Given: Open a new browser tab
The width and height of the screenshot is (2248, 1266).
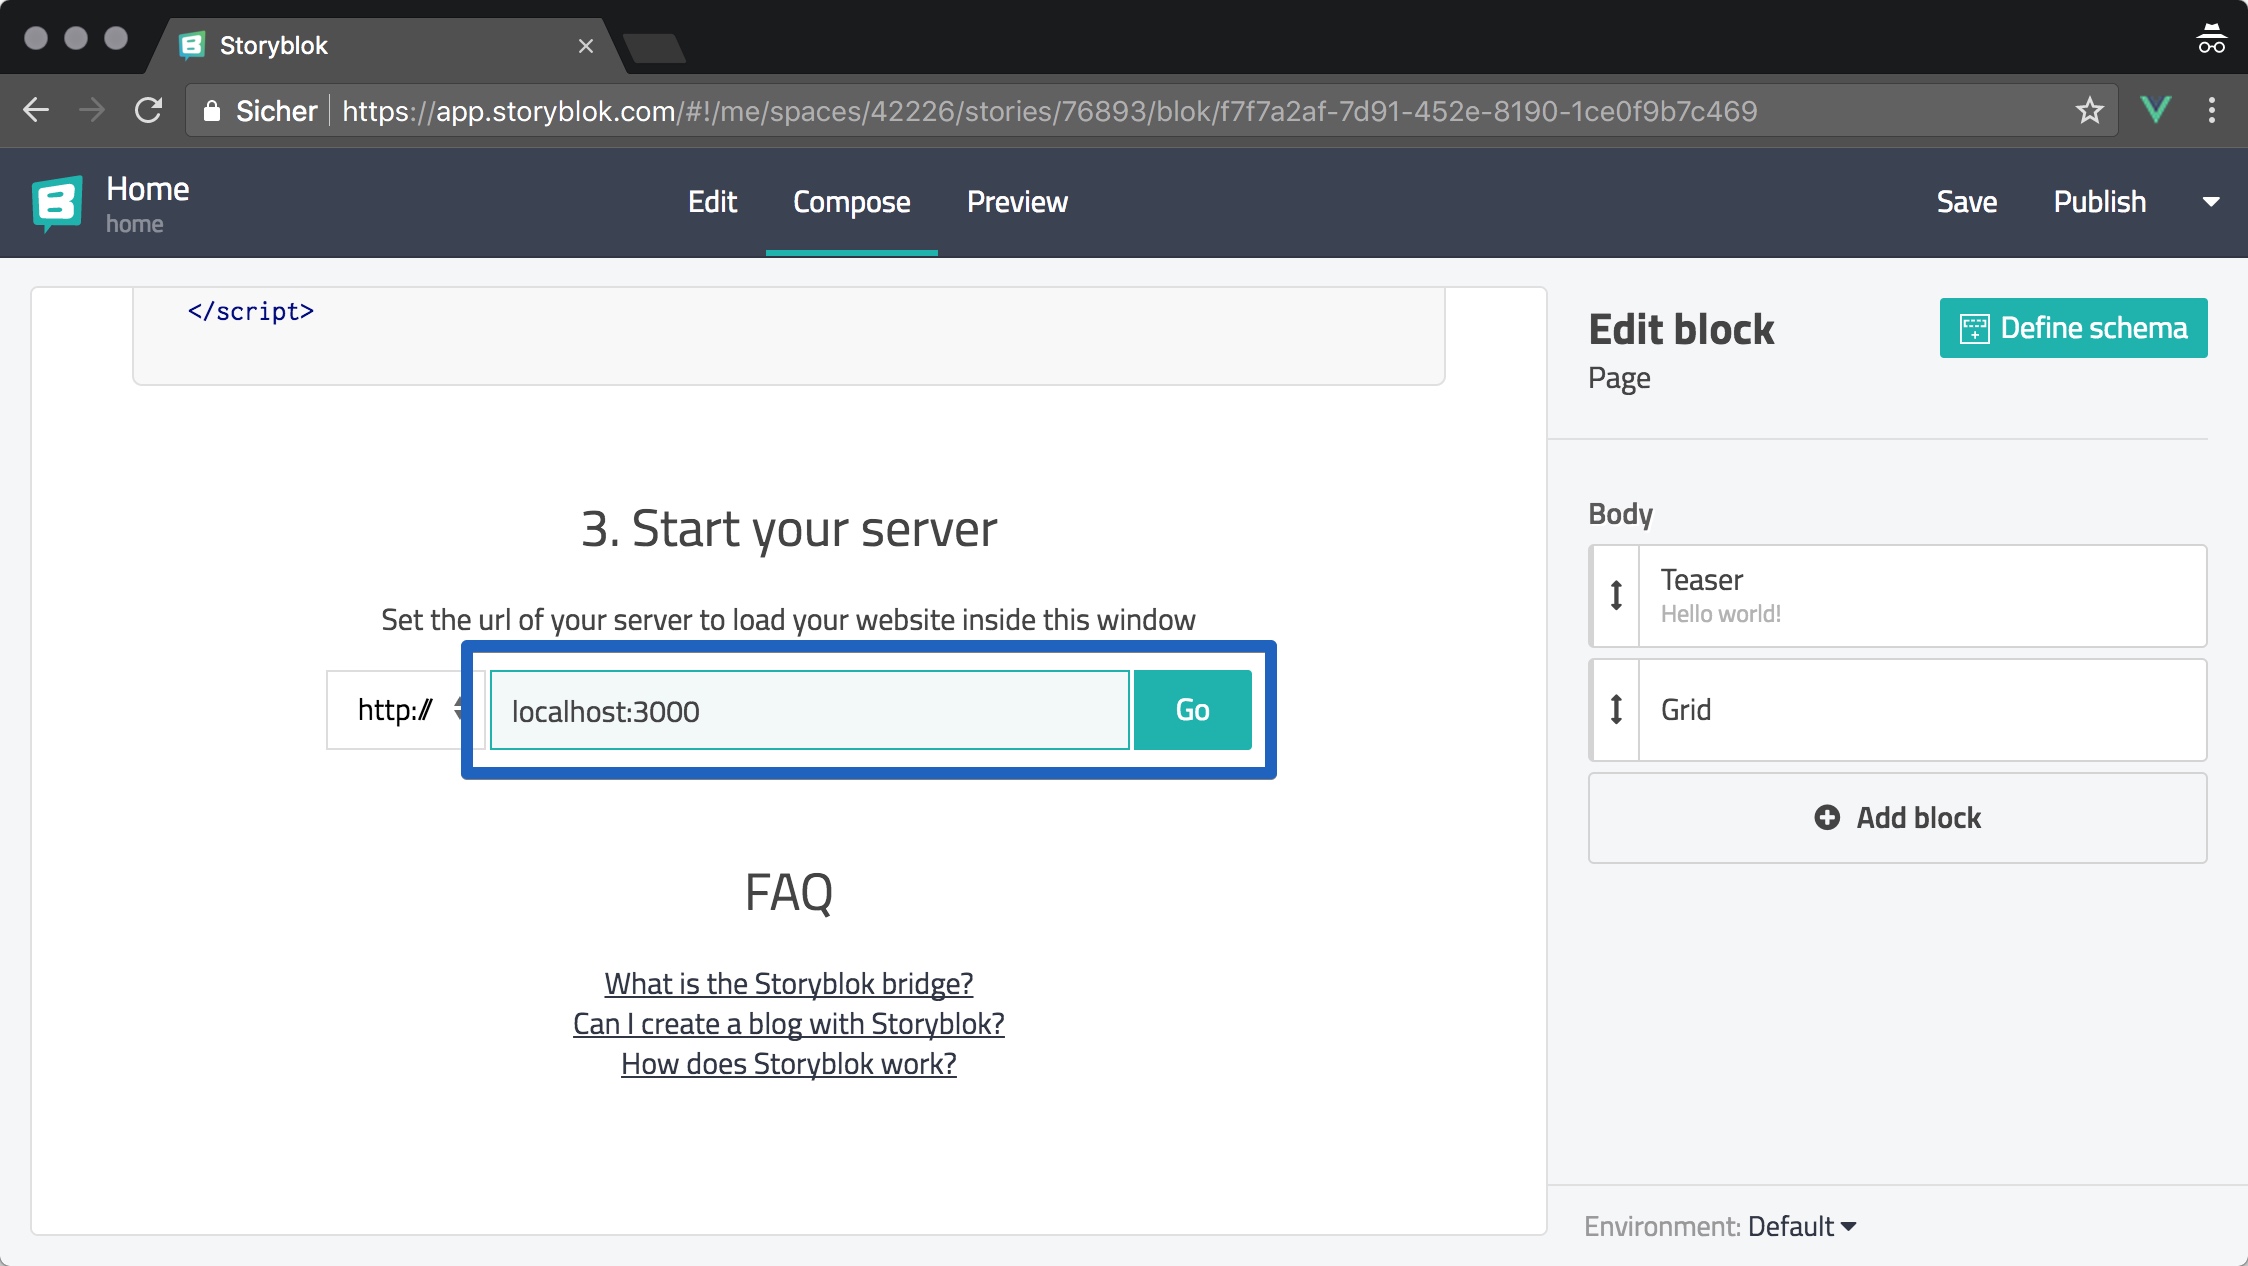Looking at the screenshot, I should tap(654, 47).
